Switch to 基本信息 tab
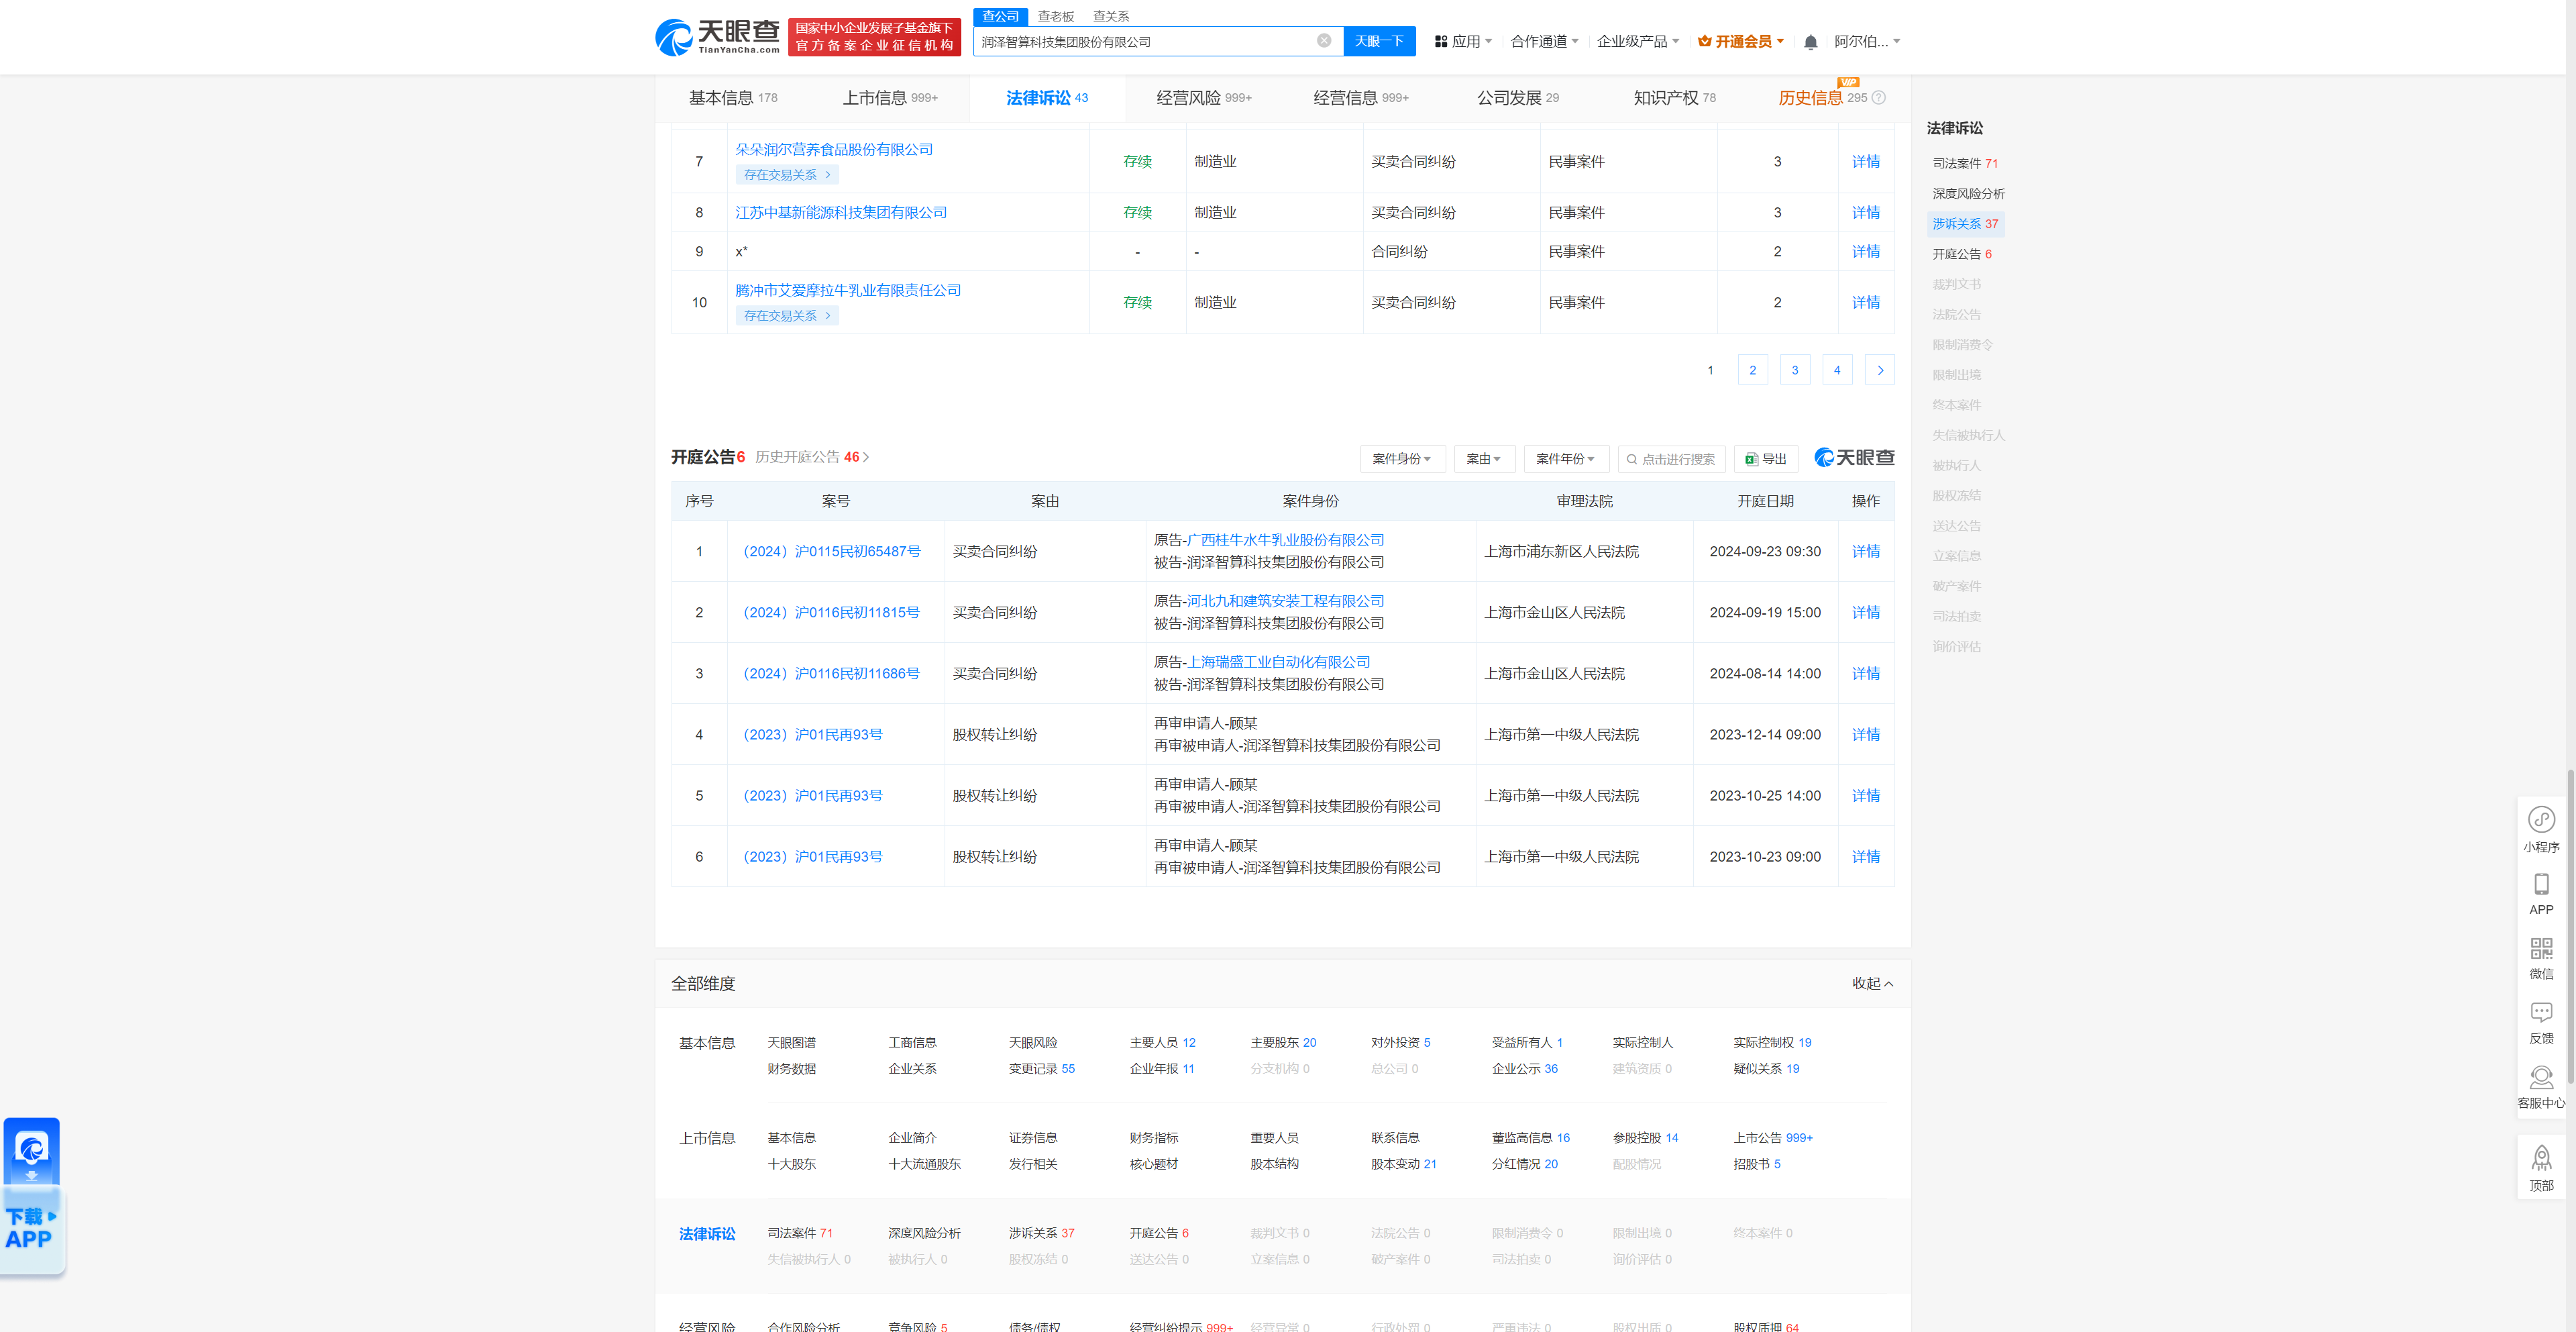 tap(733, 98)
